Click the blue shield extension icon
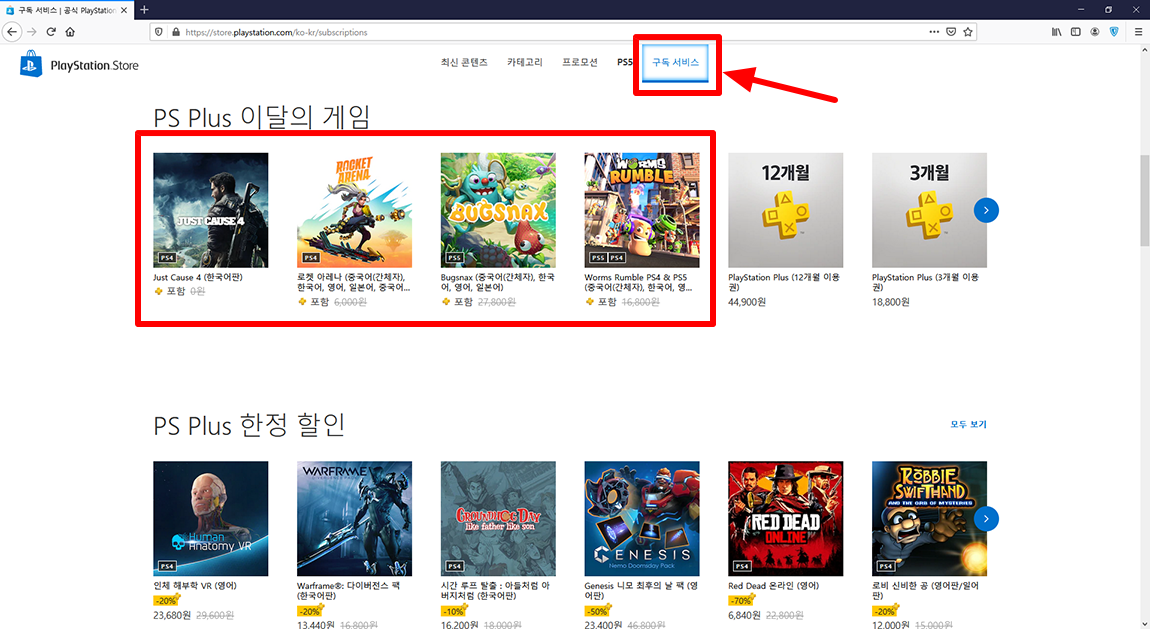The image size is (1150, 629). [1114, 32]
